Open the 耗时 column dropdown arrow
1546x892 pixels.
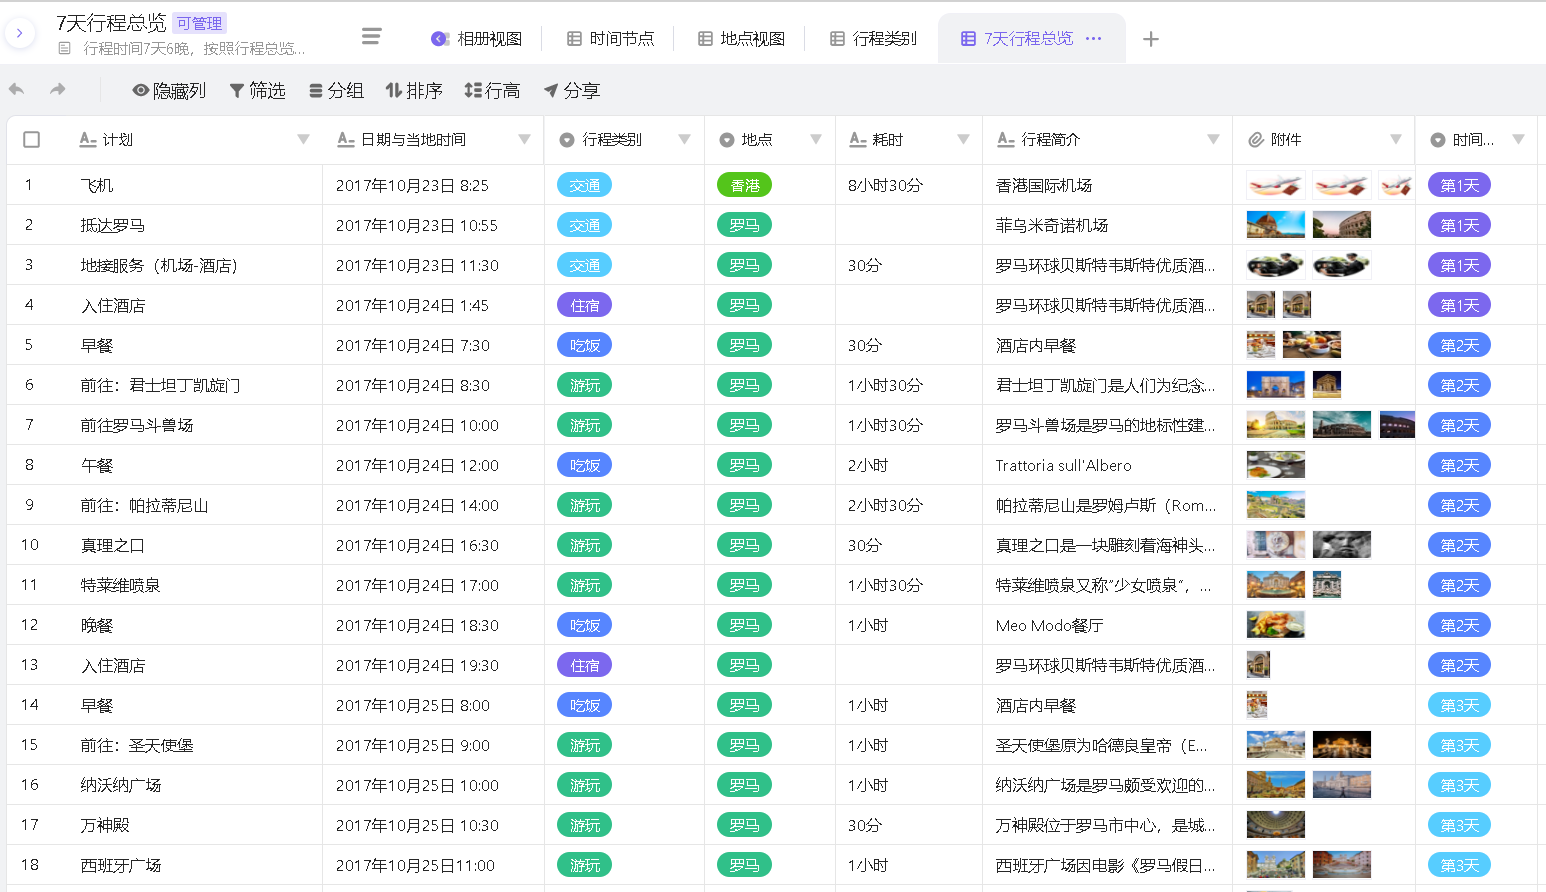(963, 140)
